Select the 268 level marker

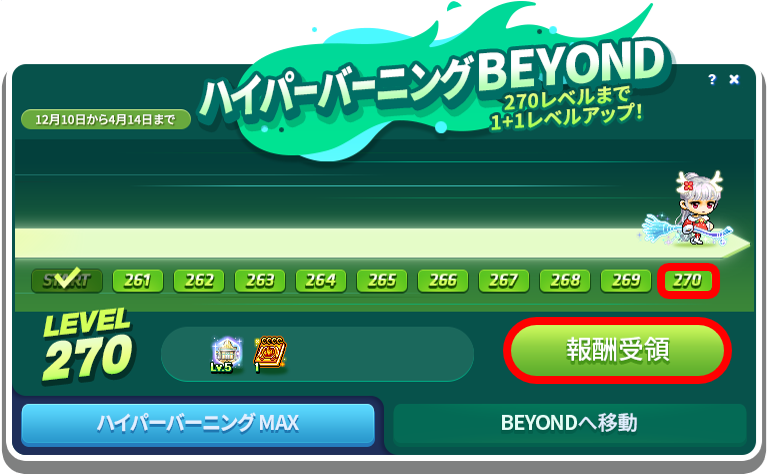pos(565,281)
